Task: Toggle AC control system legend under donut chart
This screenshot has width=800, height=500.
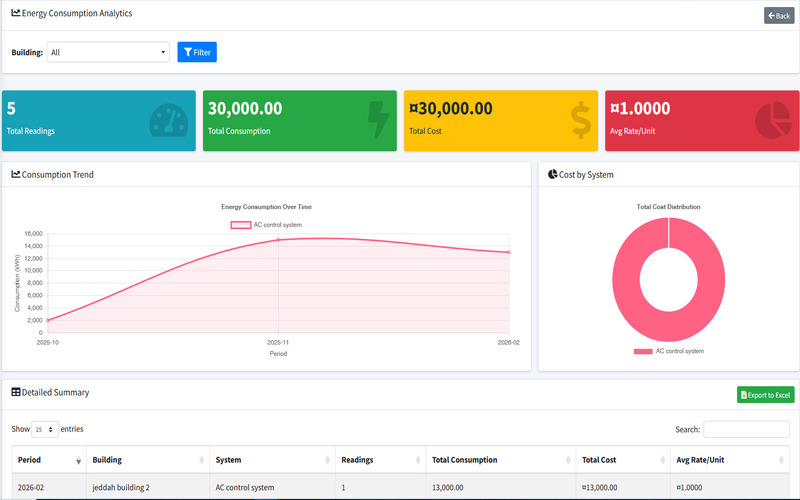Action: coord(669,351)
